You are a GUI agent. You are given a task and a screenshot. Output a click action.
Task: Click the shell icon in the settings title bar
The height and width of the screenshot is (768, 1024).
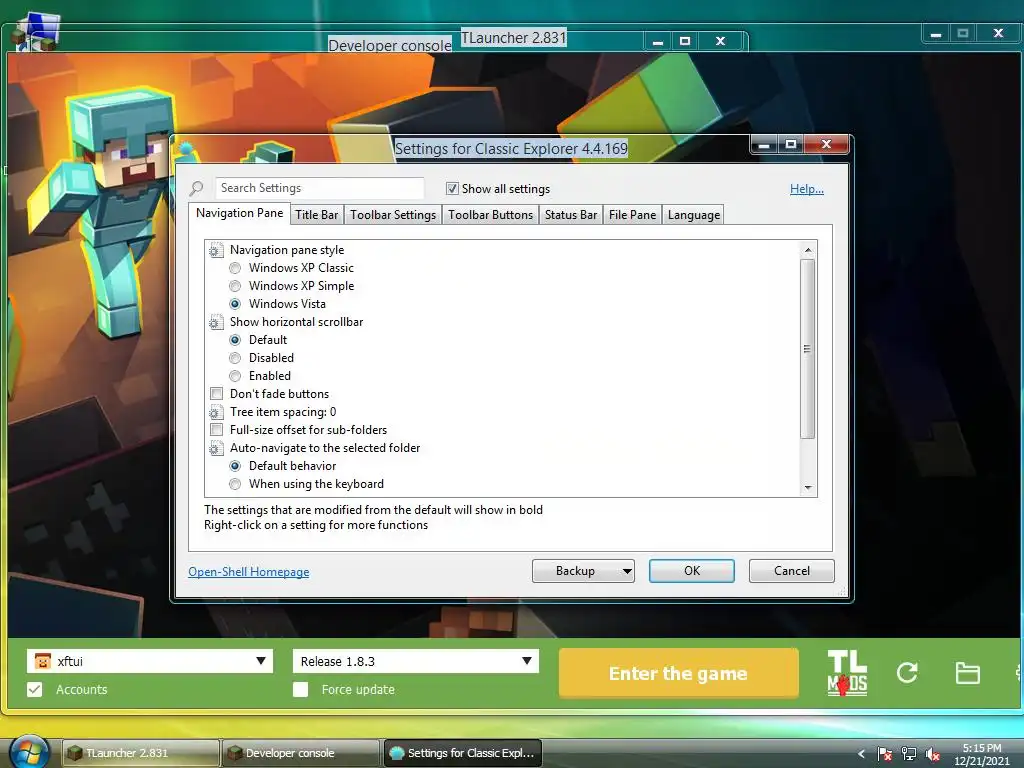185,149
